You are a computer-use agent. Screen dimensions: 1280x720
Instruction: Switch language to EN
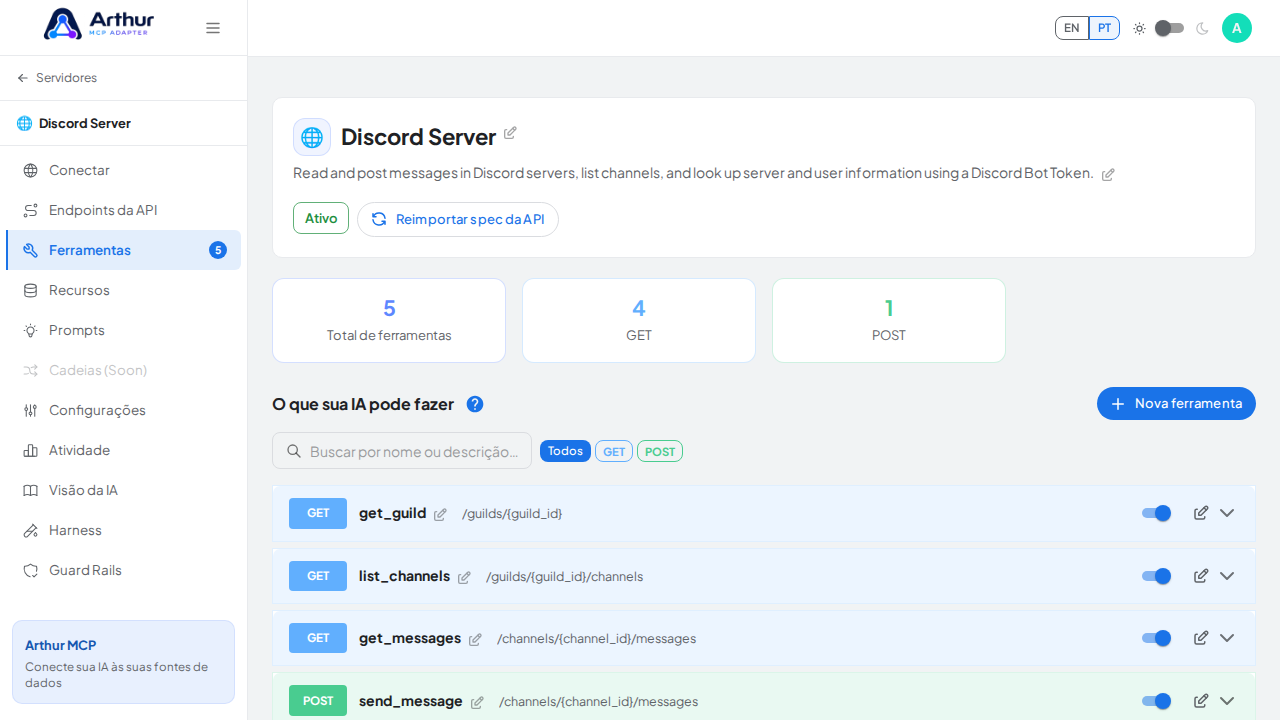[x=1072, y=28]
